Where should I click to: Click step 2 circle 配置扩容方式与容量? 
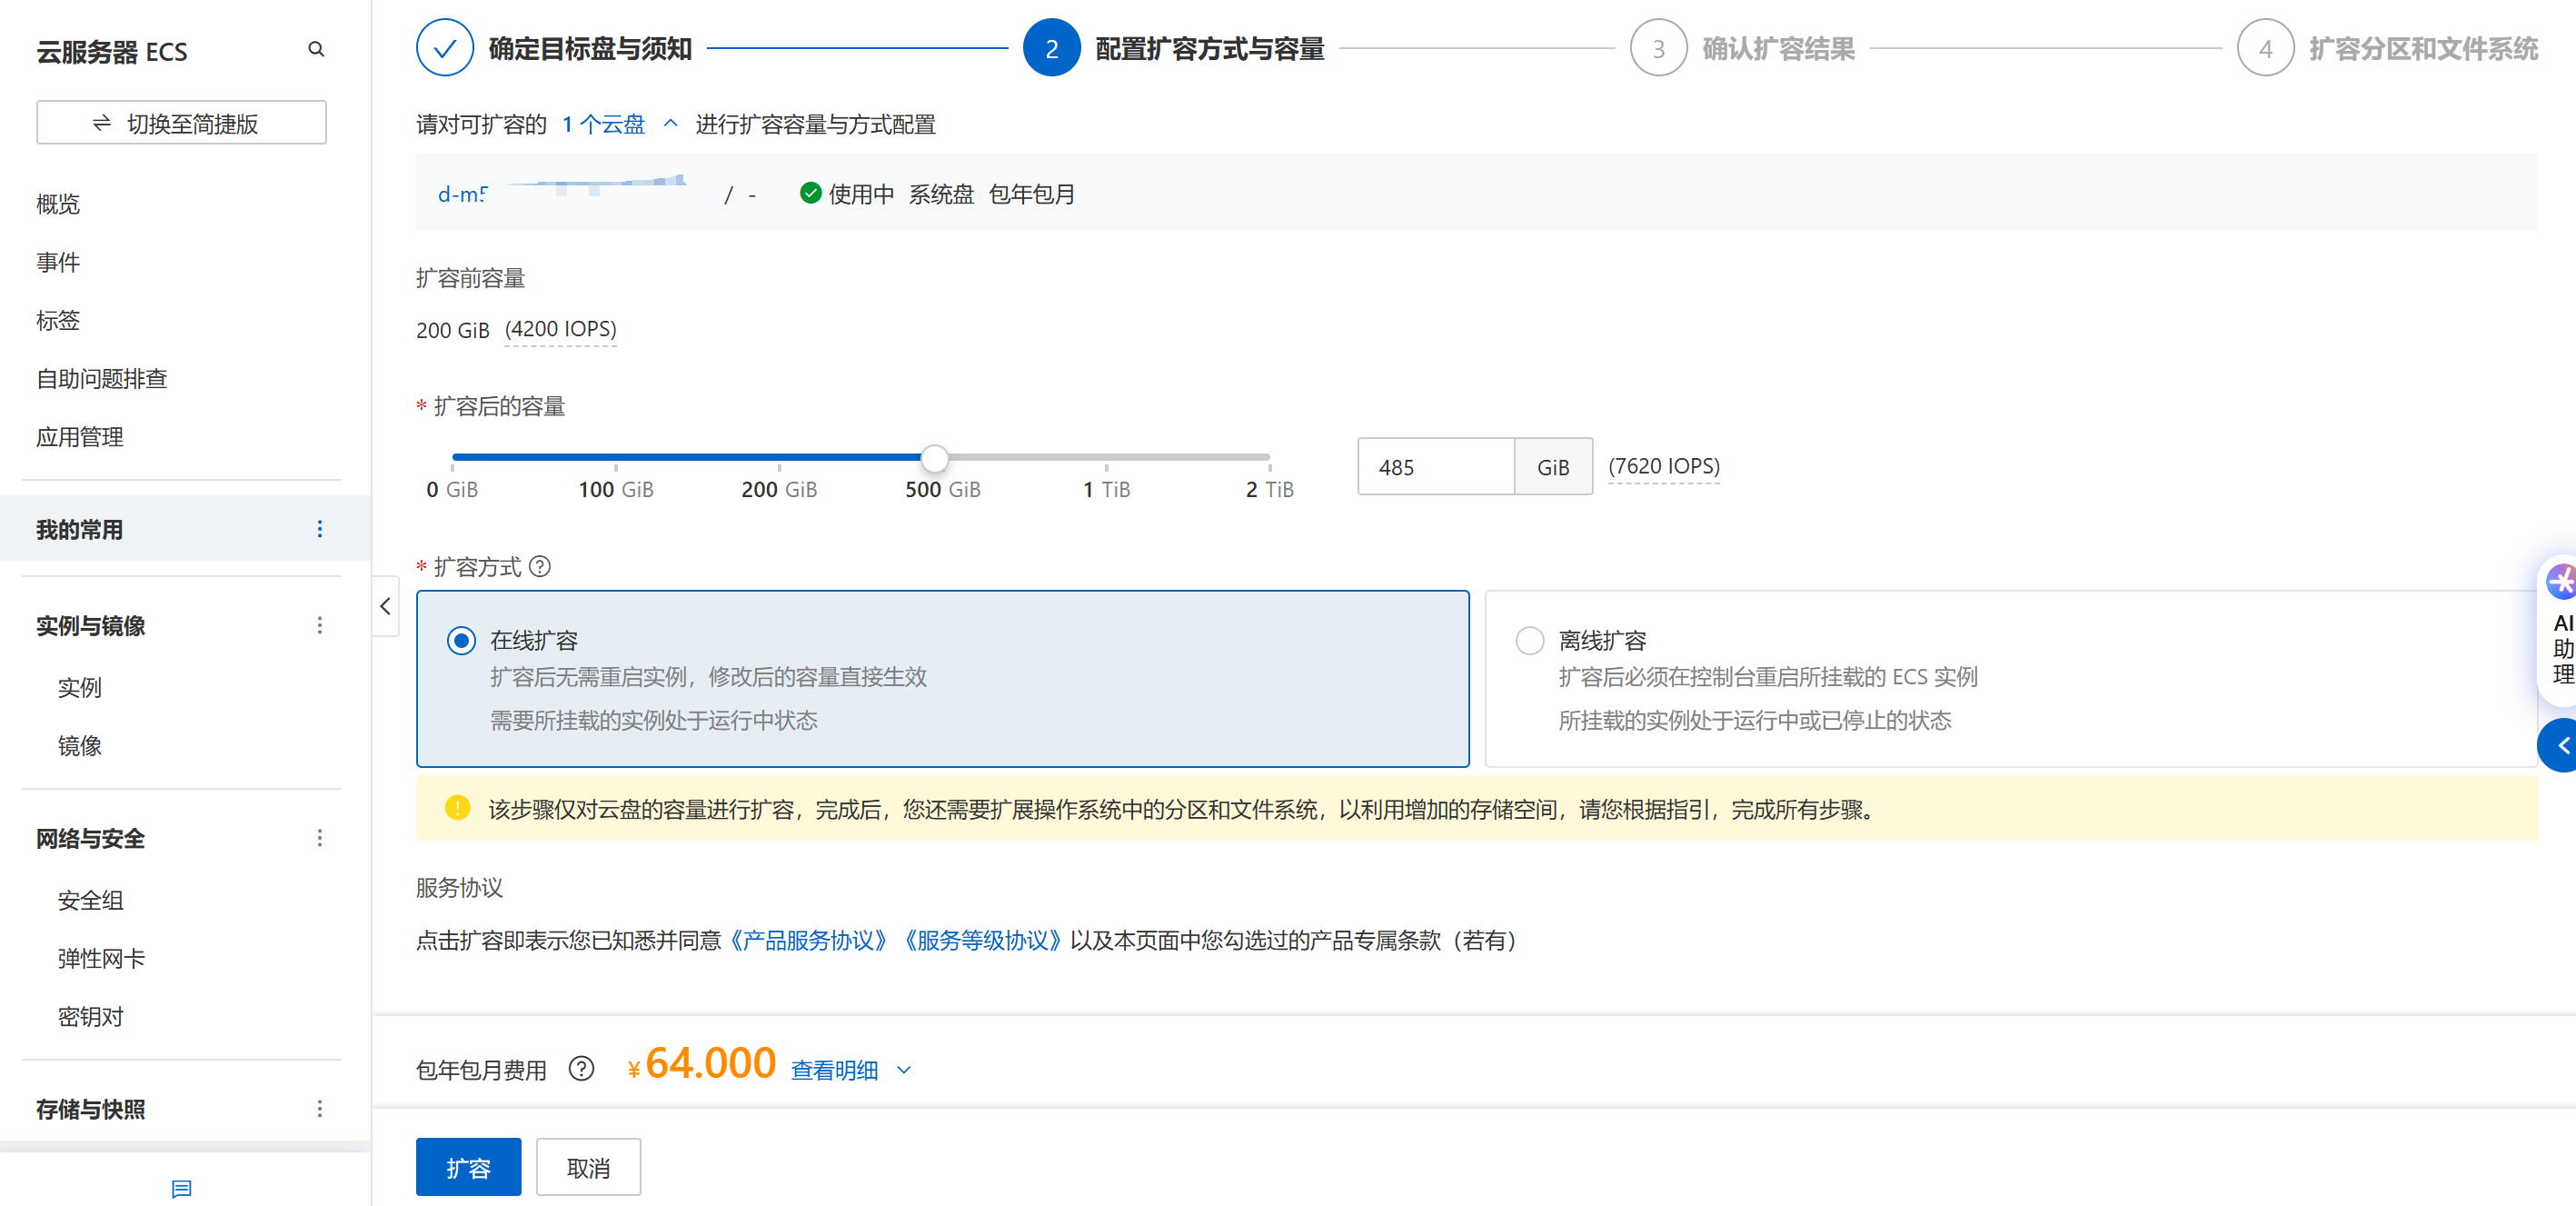pyautogui.click(x=1051, y=48)
